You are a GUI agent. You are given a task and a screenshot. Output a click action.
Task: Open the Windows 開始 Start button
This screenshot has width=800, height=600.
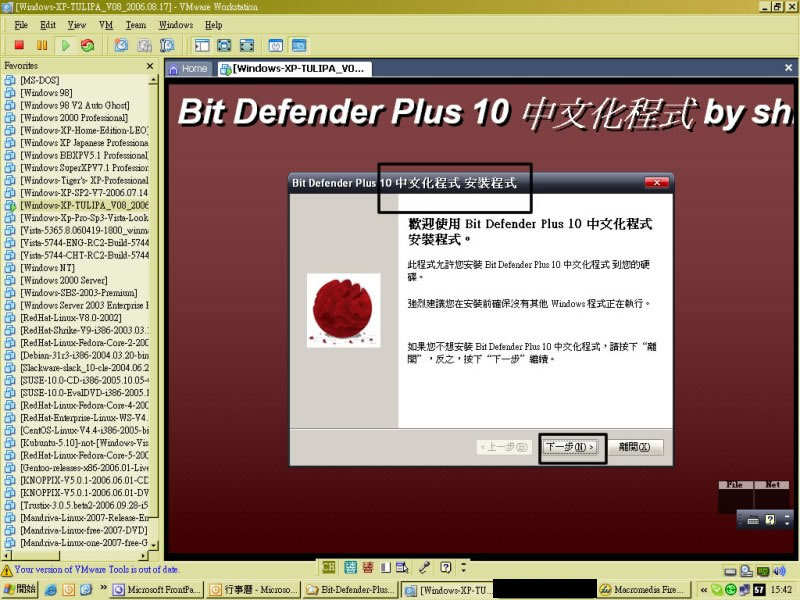(19, 589)
